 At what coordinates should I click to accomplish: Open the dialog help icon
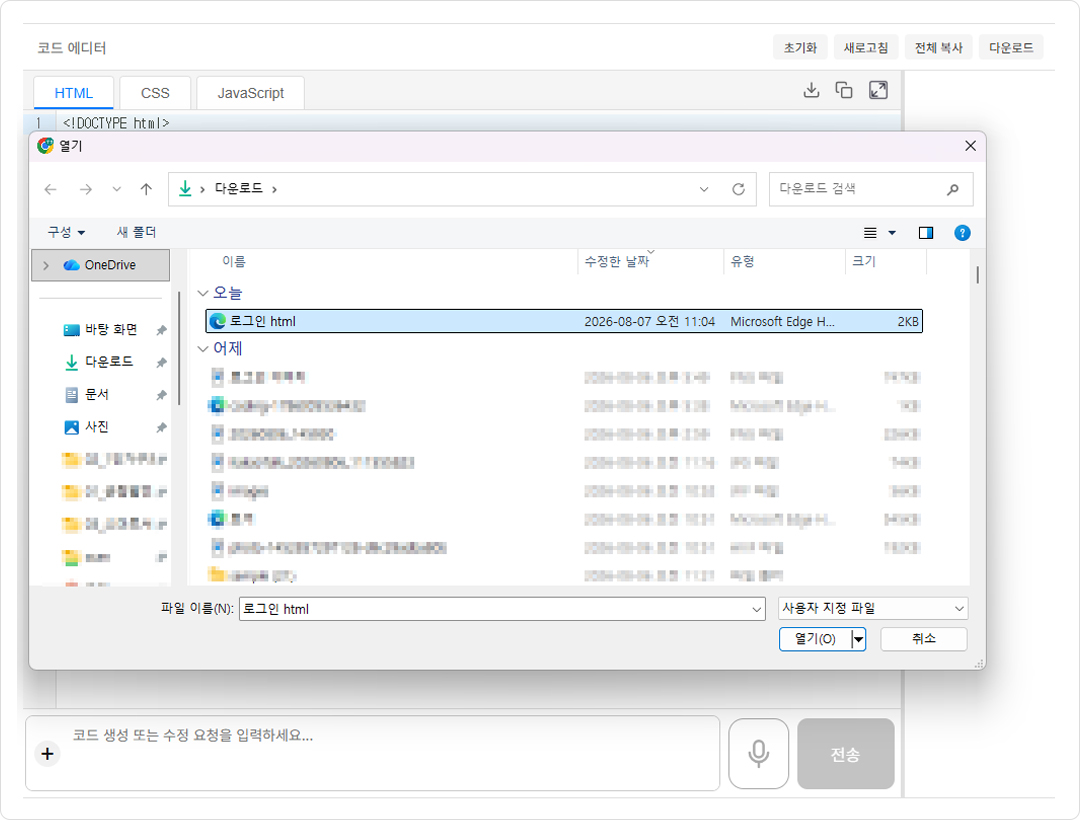click(x=962, y=233)
